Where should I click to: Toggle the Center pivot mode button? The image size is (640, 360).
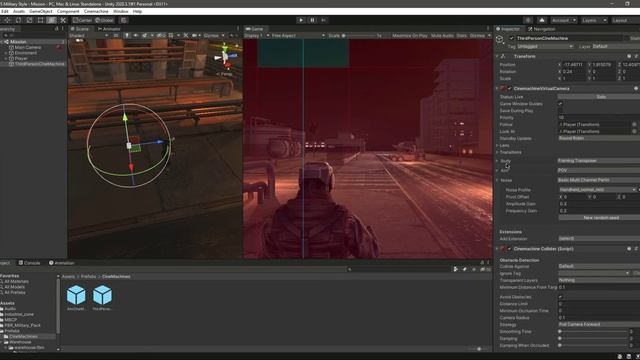tap(82, 20)
